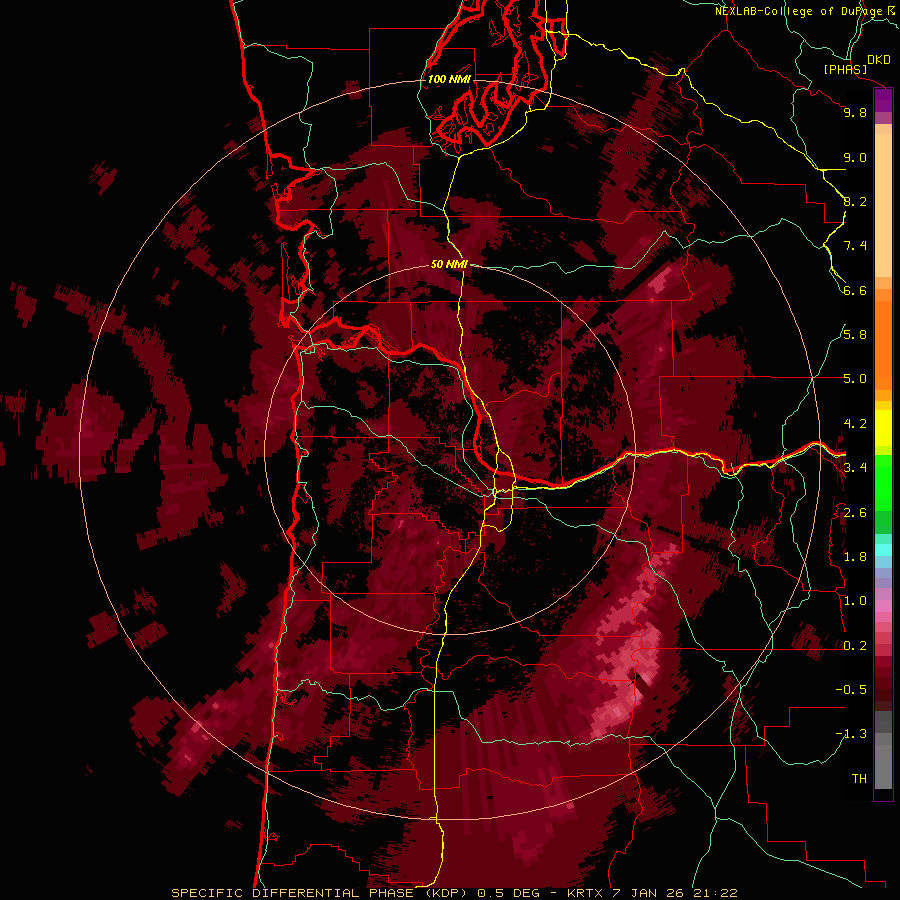Click the 50 NMI range ring label
The image size is (900, 900).
tap(449, 264)
